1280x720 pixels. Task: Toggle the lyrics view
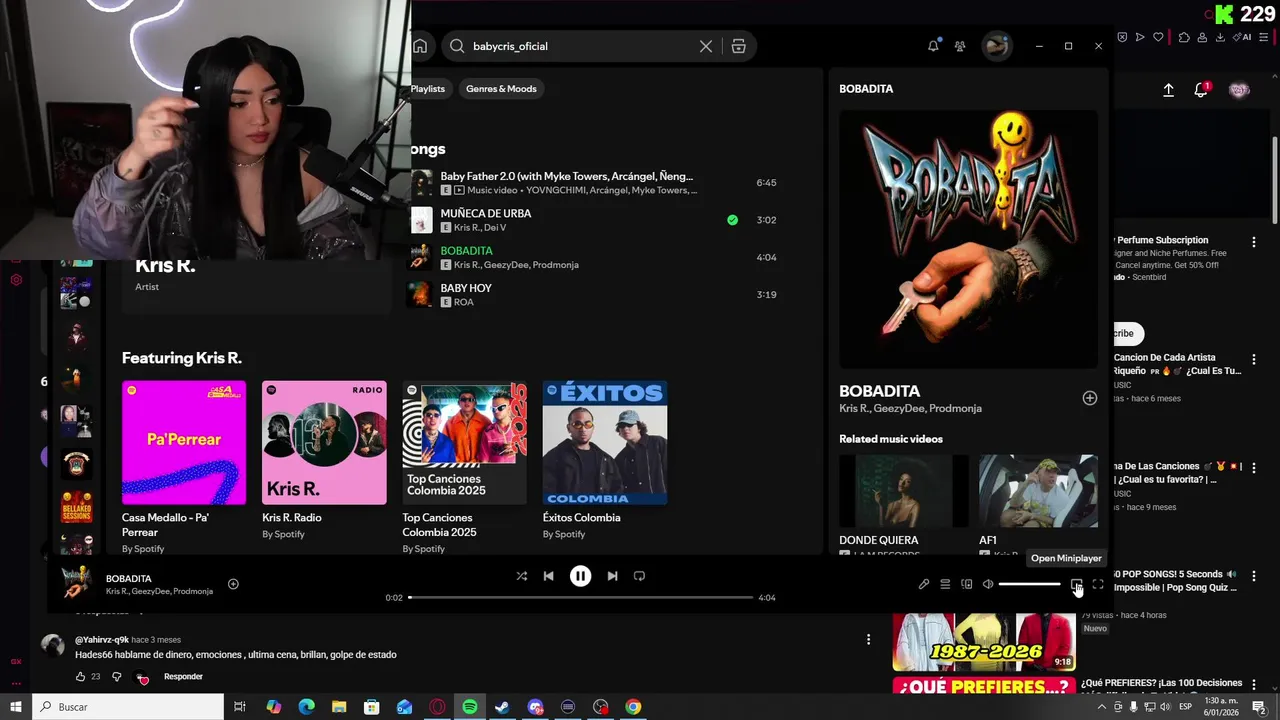point(924,584)
